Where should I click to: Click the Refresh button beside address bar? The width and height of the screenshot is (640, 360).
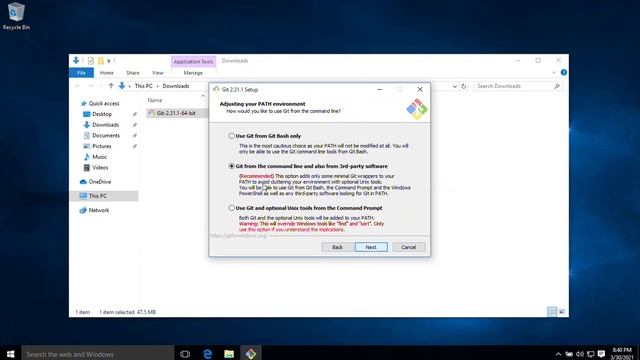click(x=464, y=87)
